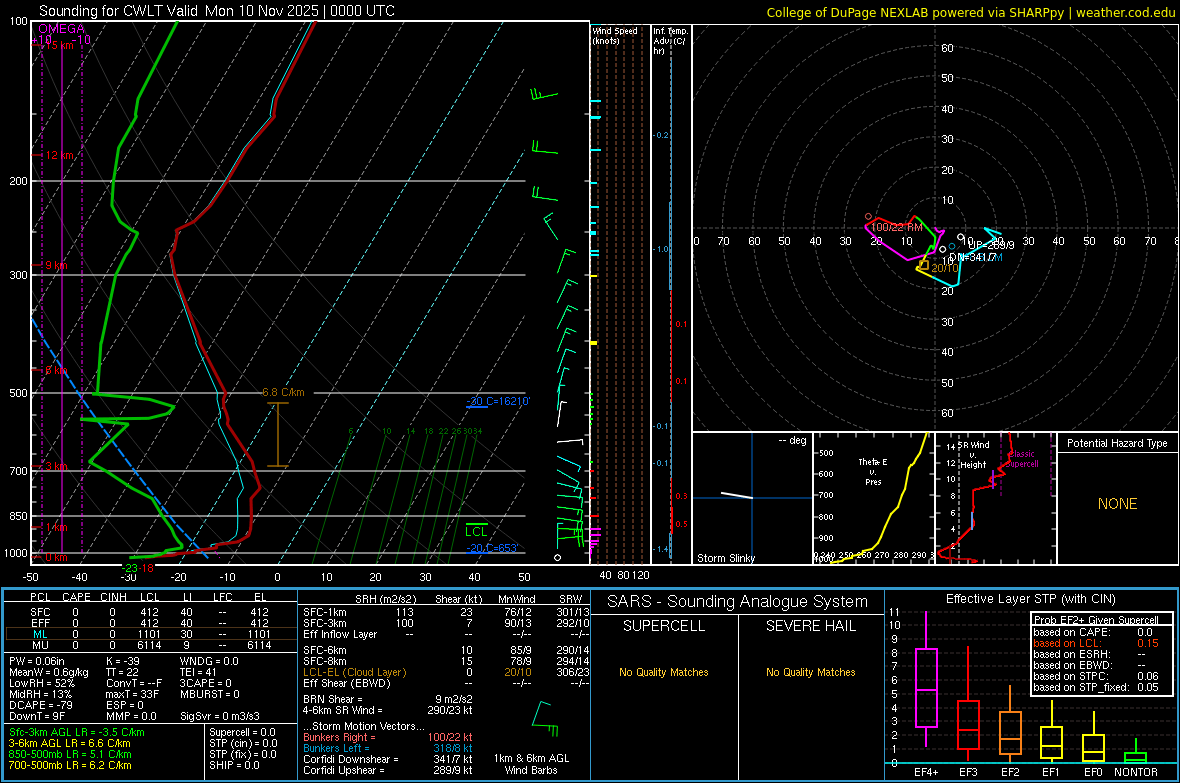
Task: Click '700-500mb LR = 6.2 C/km'
Action: coord(70,766)
